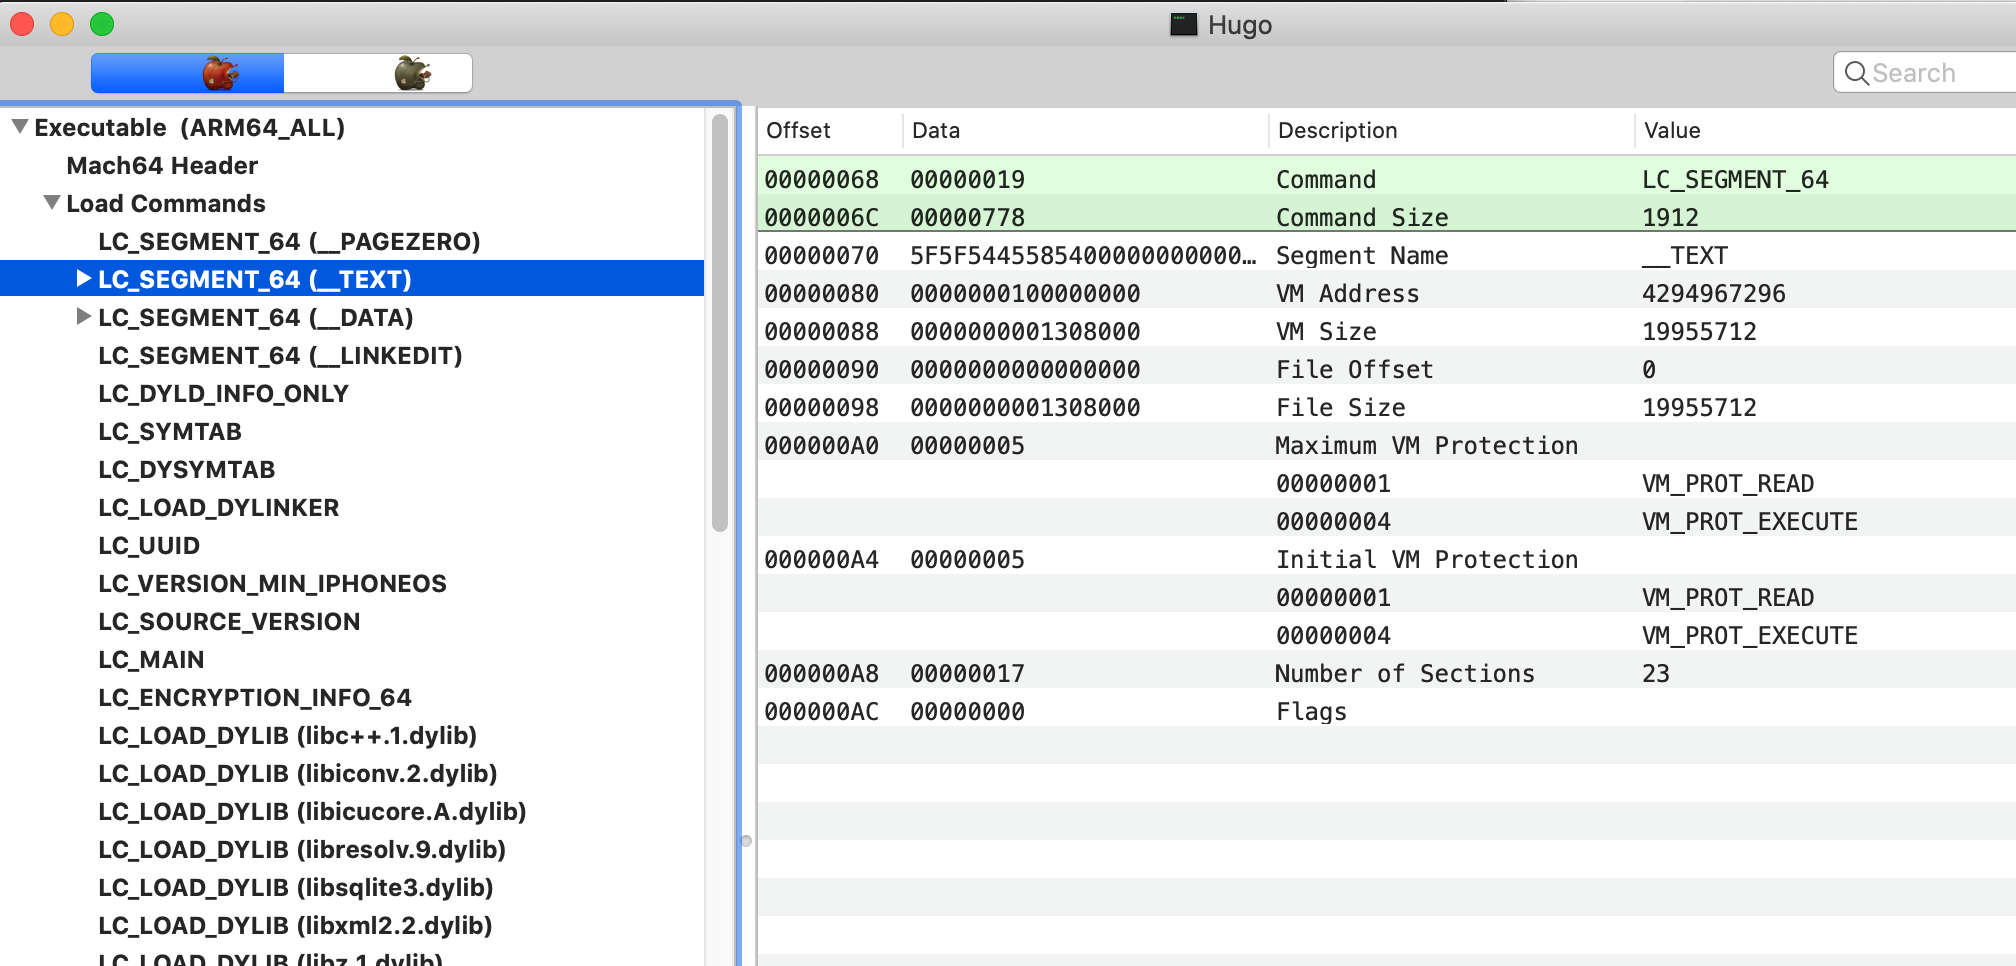2016x966 pixels.
Task: Select LC_SEGMENT_64 (__PAGEZERO) load command
Action: [289, 242]
